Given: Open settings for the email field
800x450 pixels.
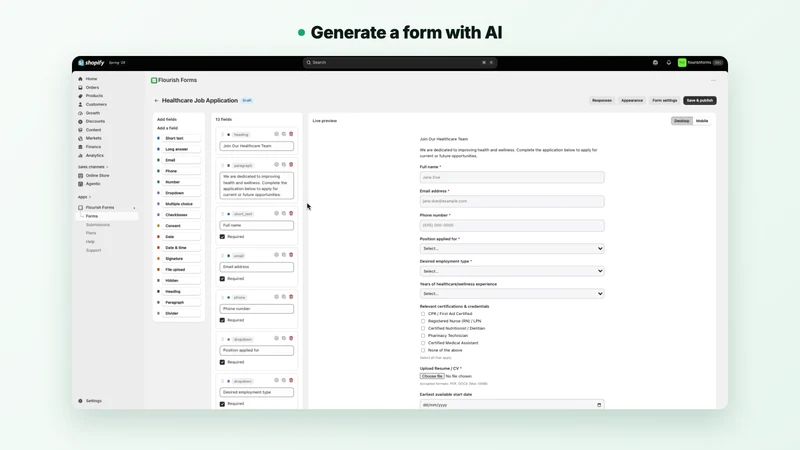Looking at the screenshot, I should (277, 255).
